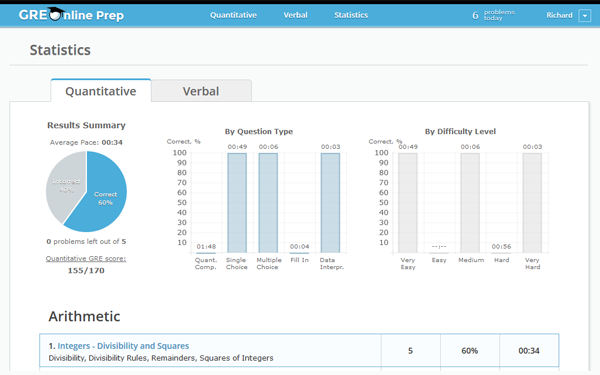Select the Quantitative statistics tab
Image resolution: width=600 pixels, height=375 pixels.
coord(101,91)
